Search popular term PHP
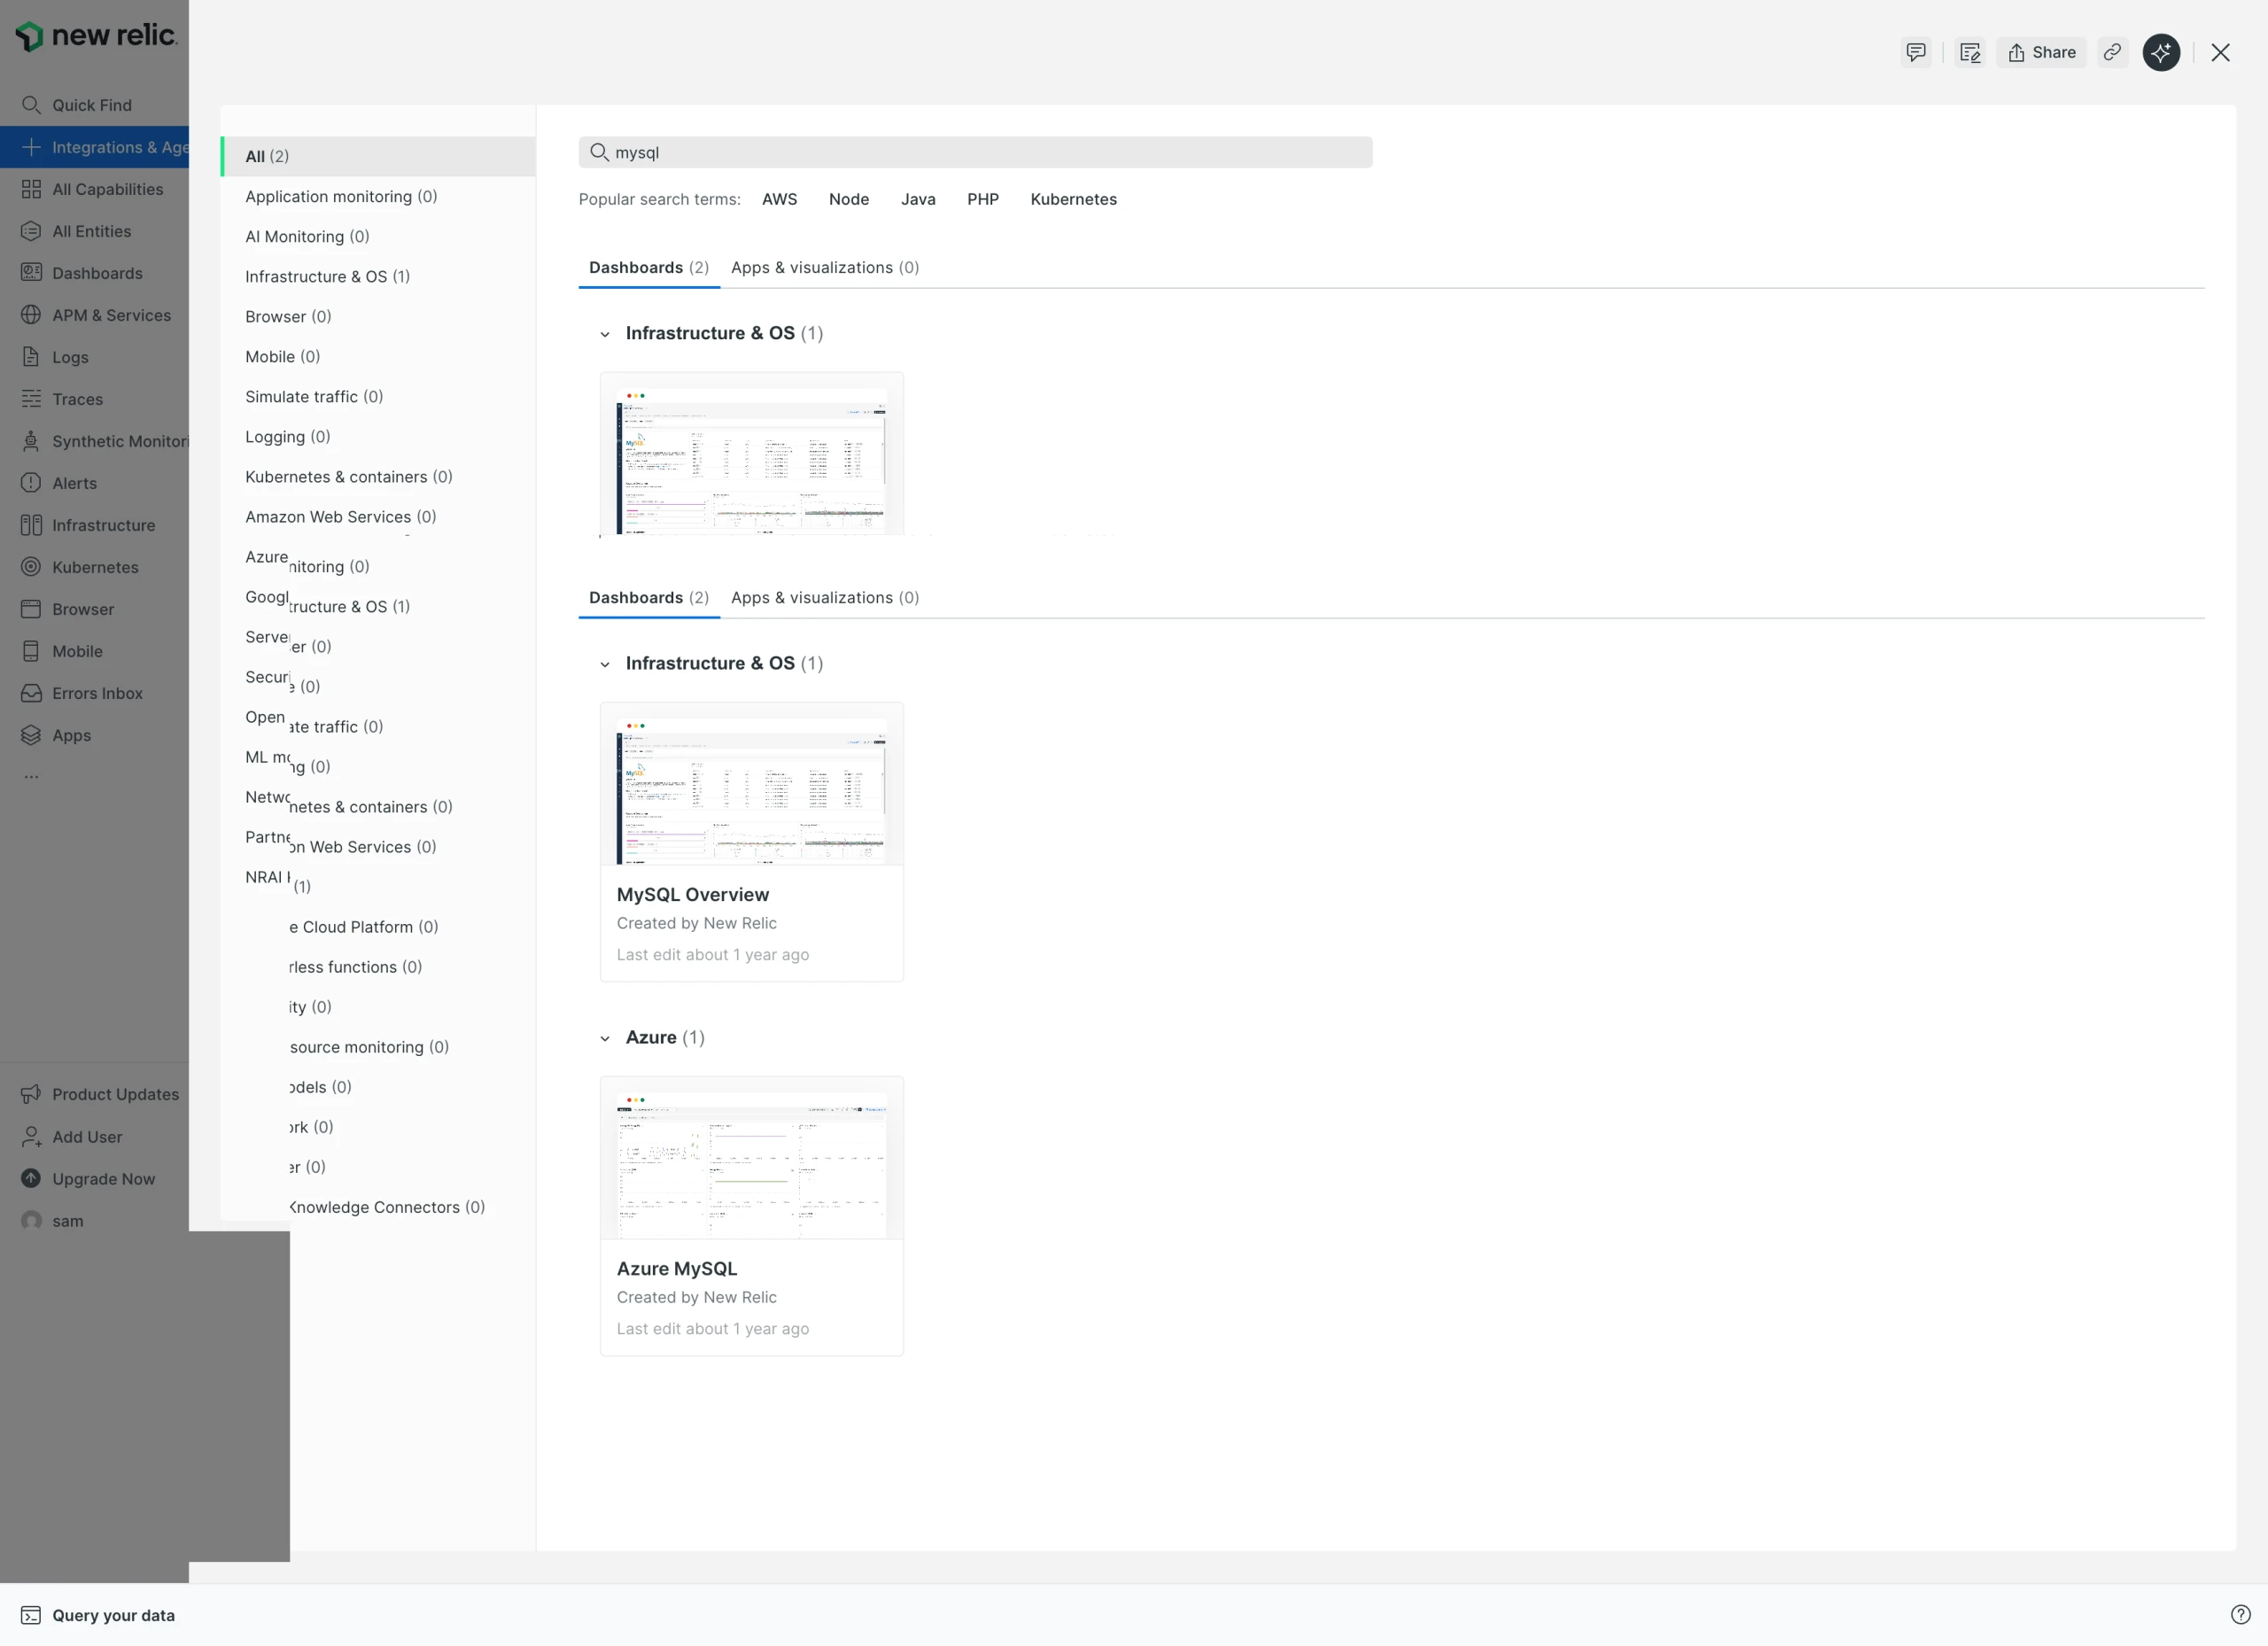2268x1646 pixels. [982, 199]
